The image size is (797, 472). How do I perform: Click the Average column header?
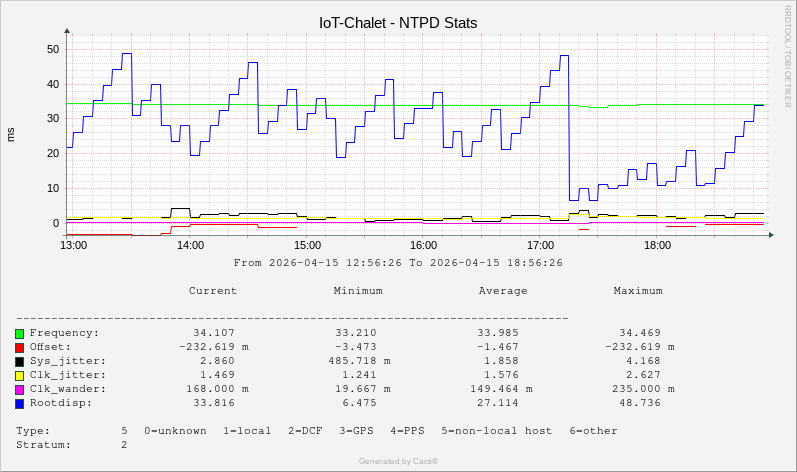tap(503, 291)
